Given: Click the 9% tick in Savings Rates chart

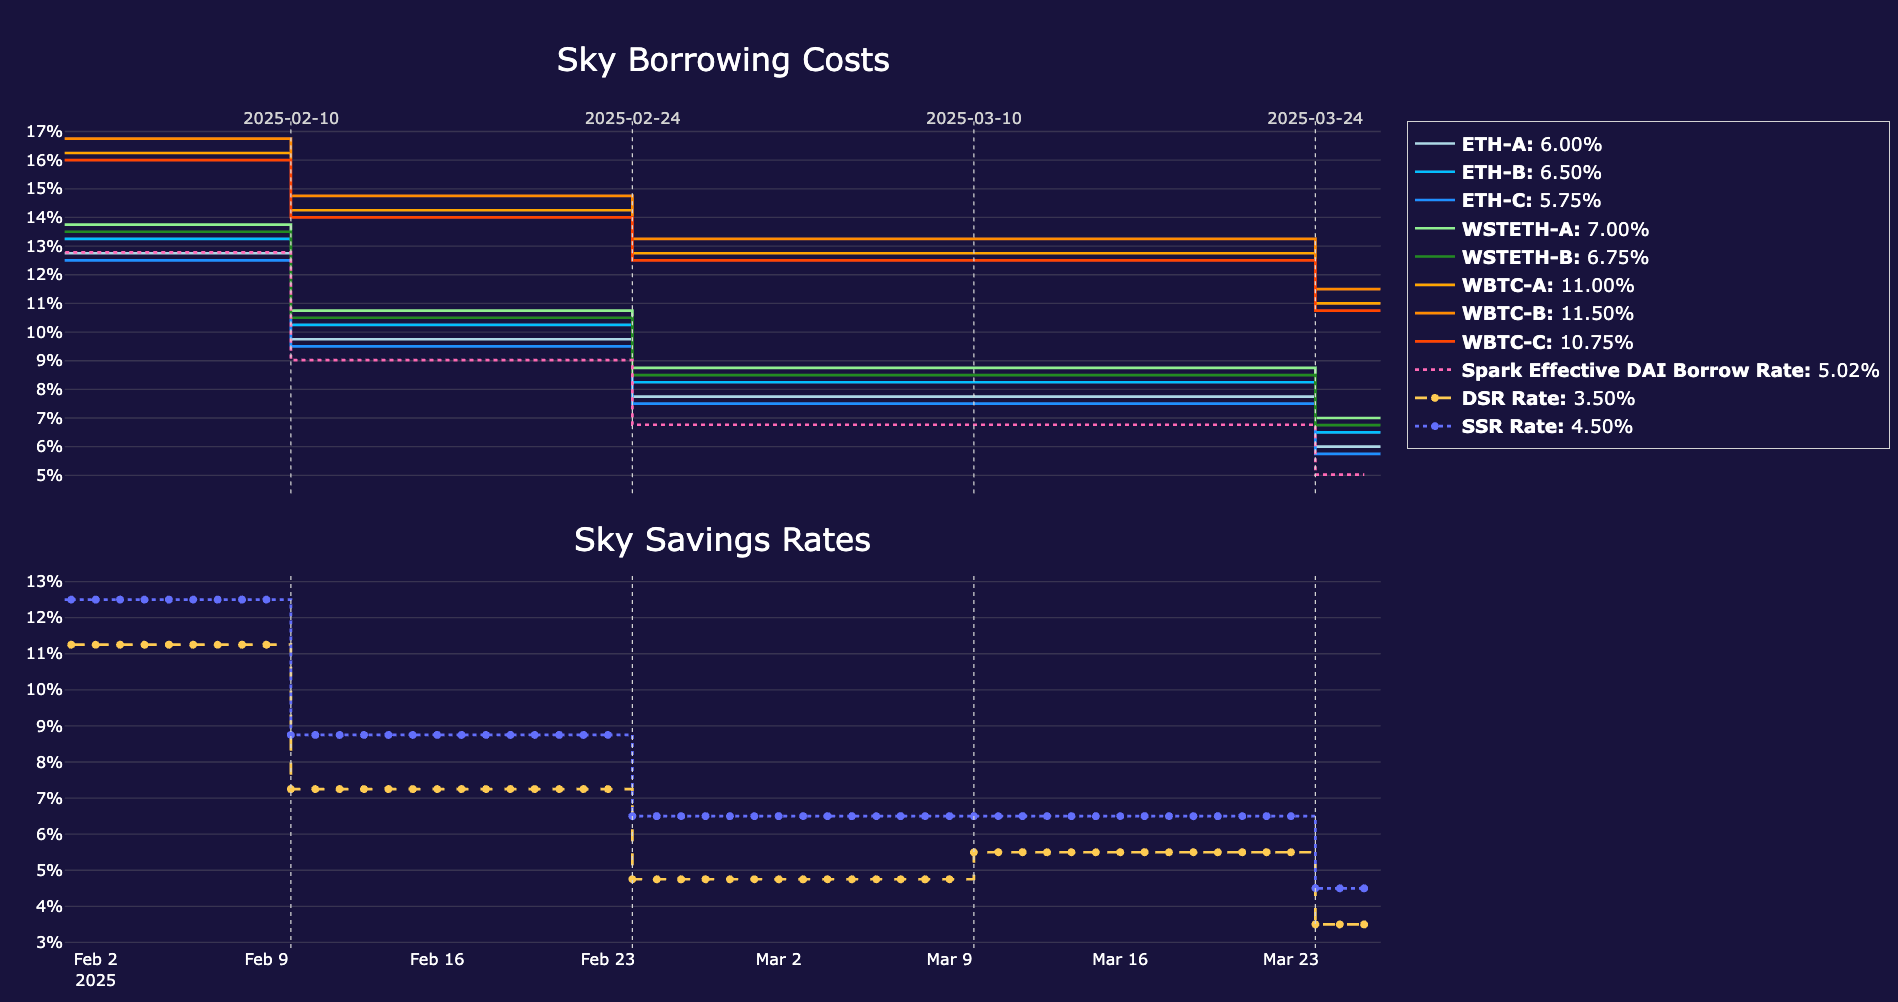Looking at the screenshot, I should 49,726.
